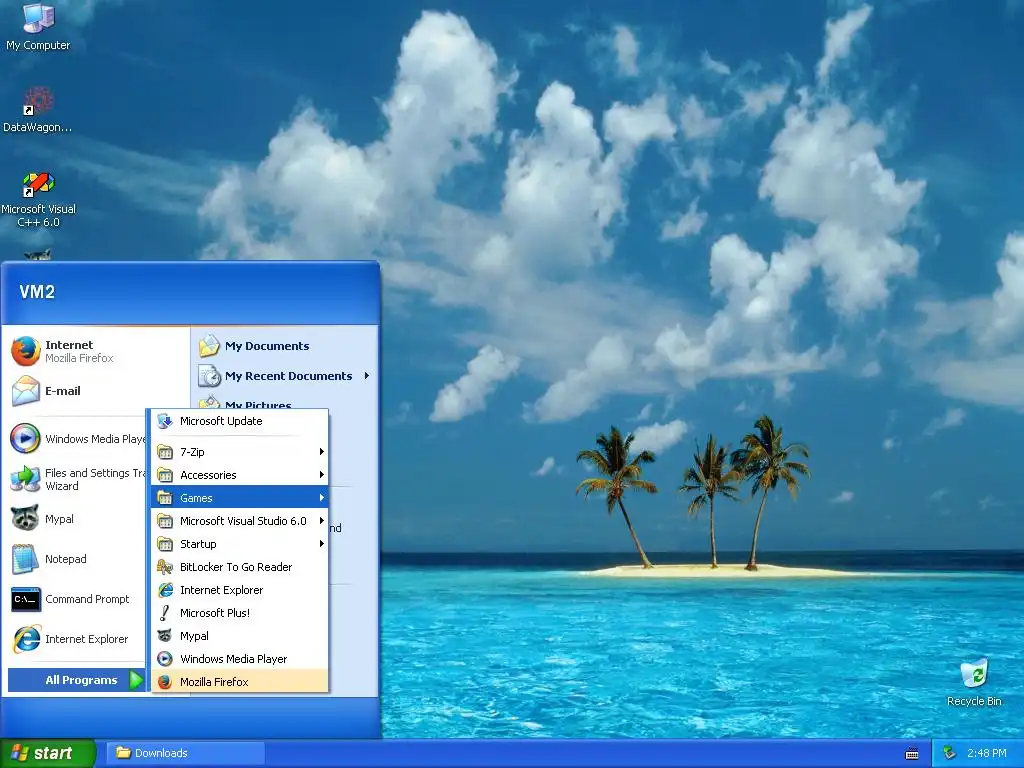The image size is (1024, 768).
Task: Click the VM2 user name header
Action: pyautogui.click(x=37, y=292)
